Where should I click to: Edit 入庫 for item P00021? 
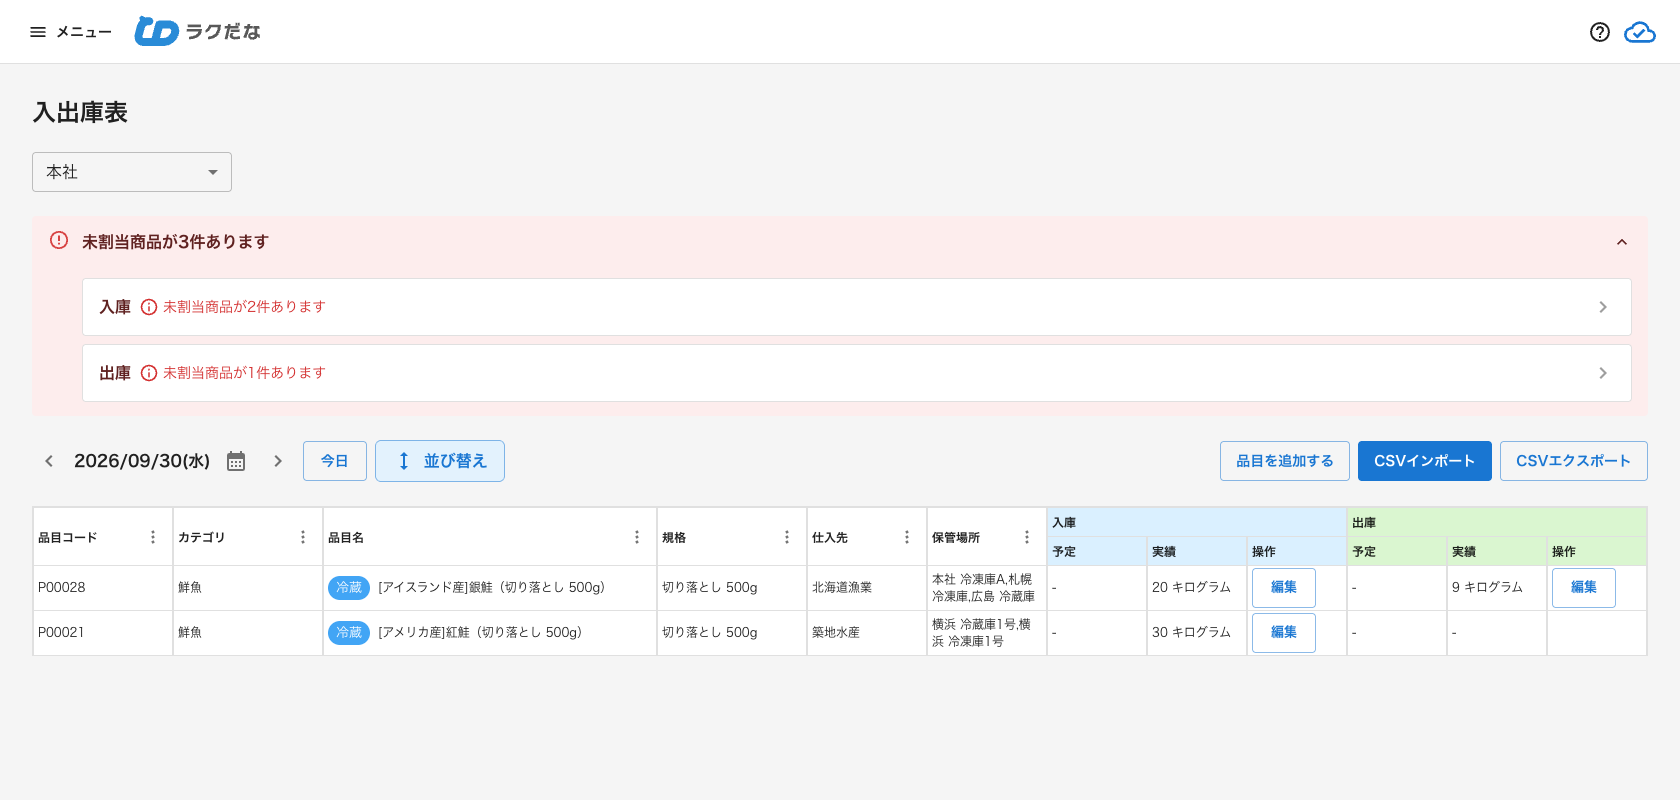1284,633
